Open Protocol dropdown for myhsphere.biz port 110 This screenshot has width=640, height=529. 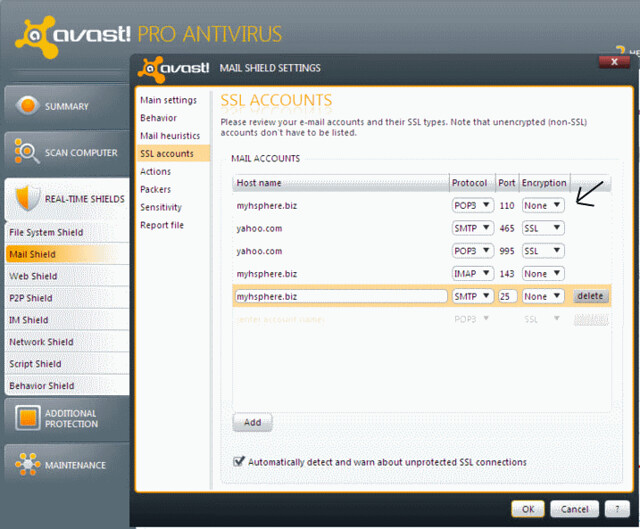473,205
